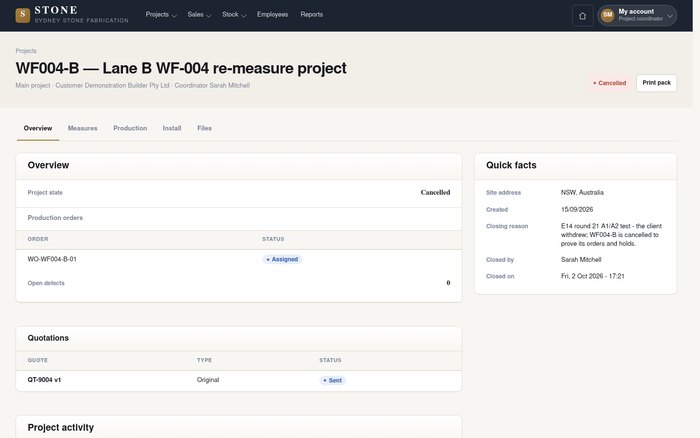Viewport: 700px width, 438px height.
Task: Click the Projects breadcrumb link
Action: click(26, 51)
